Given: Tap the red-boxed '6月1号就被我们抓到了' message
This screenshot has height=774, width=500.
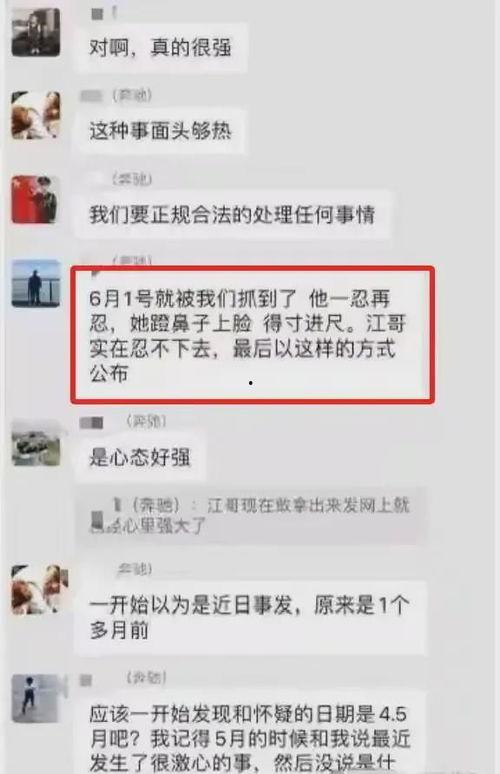Looking at the screenshot, I should [x=252, y=336].
